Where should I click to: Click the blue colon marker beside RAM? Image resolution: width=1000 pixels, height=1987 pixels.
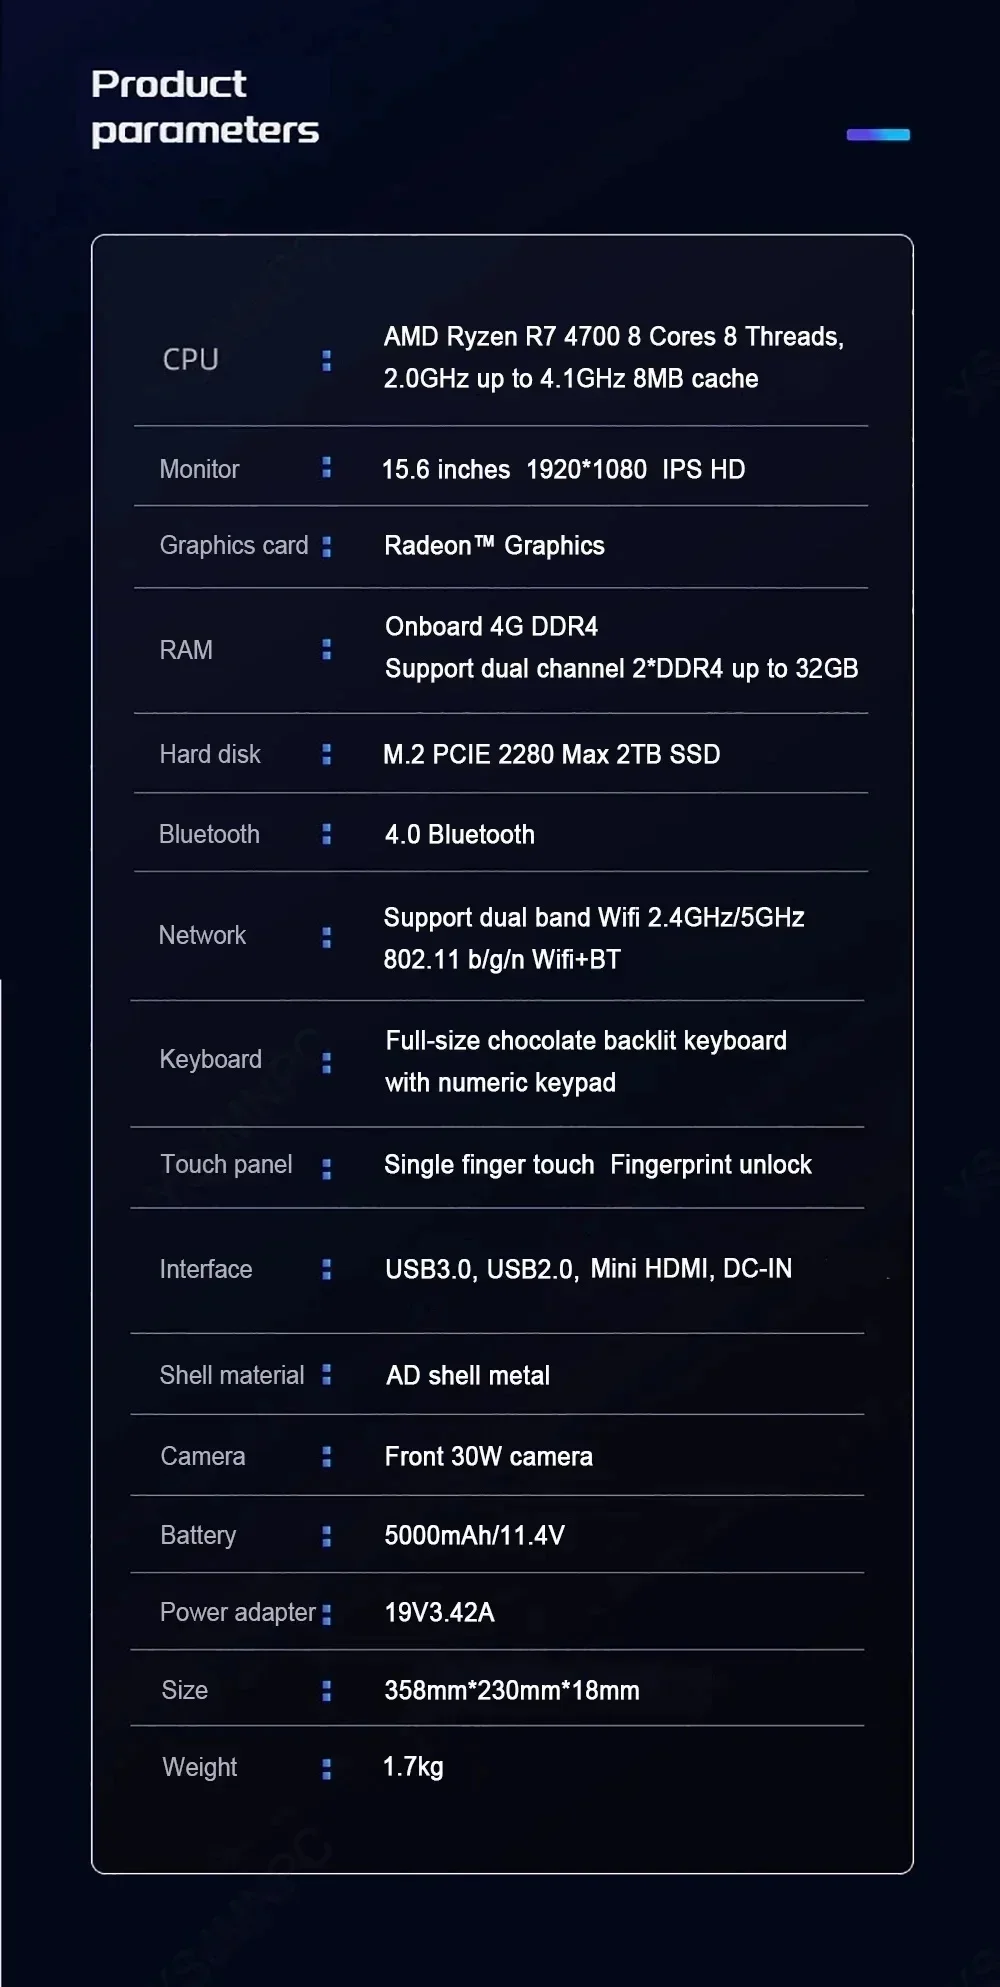[326, 650]
